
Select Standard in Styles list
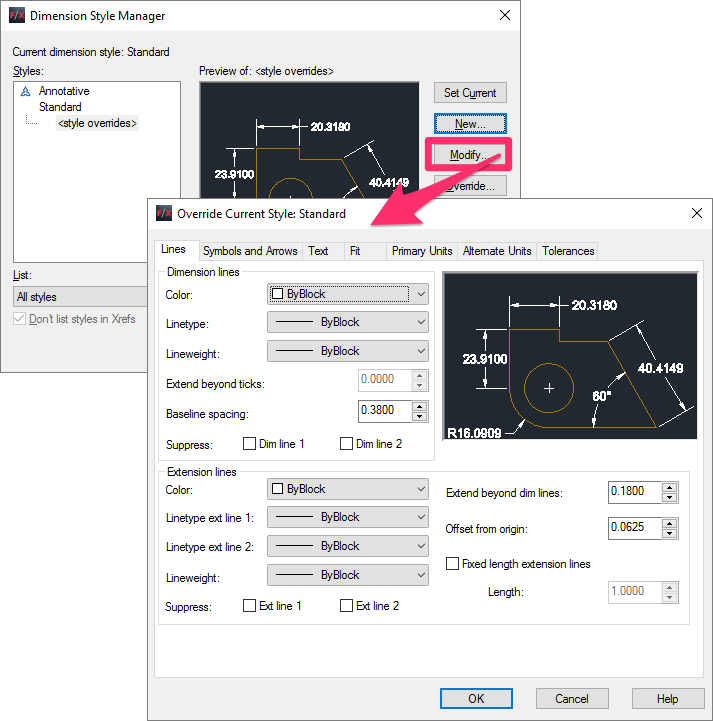tap(60, 107)
